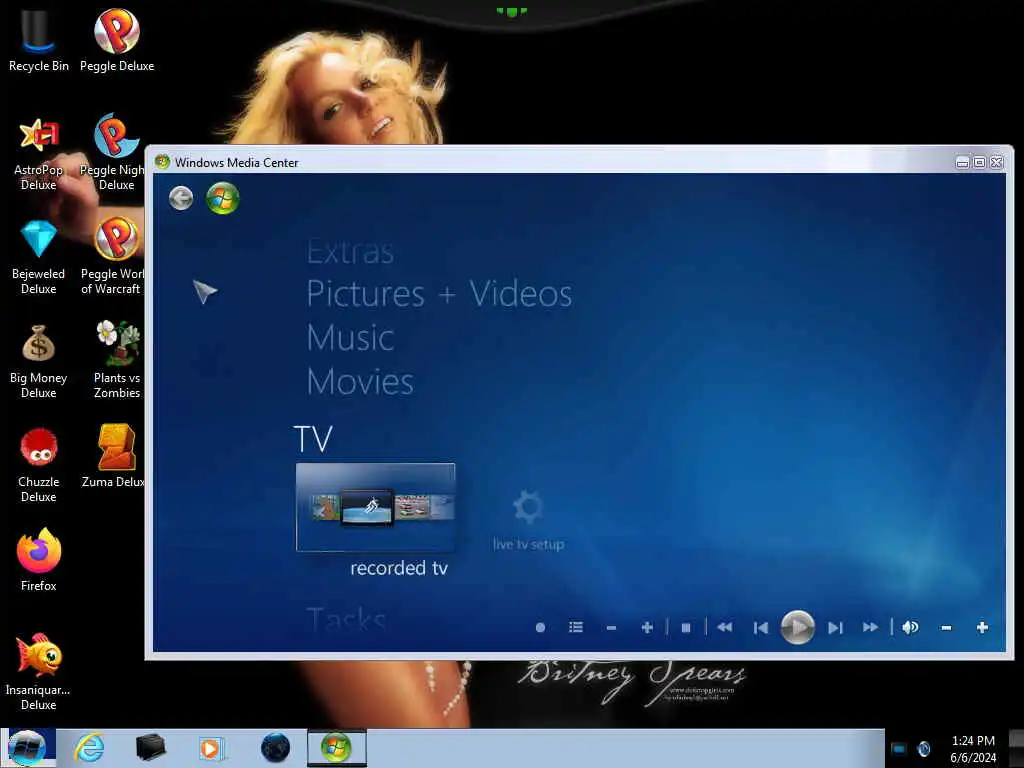
Task: Open the recorded tv tile
Action: (x=376, y=507)
